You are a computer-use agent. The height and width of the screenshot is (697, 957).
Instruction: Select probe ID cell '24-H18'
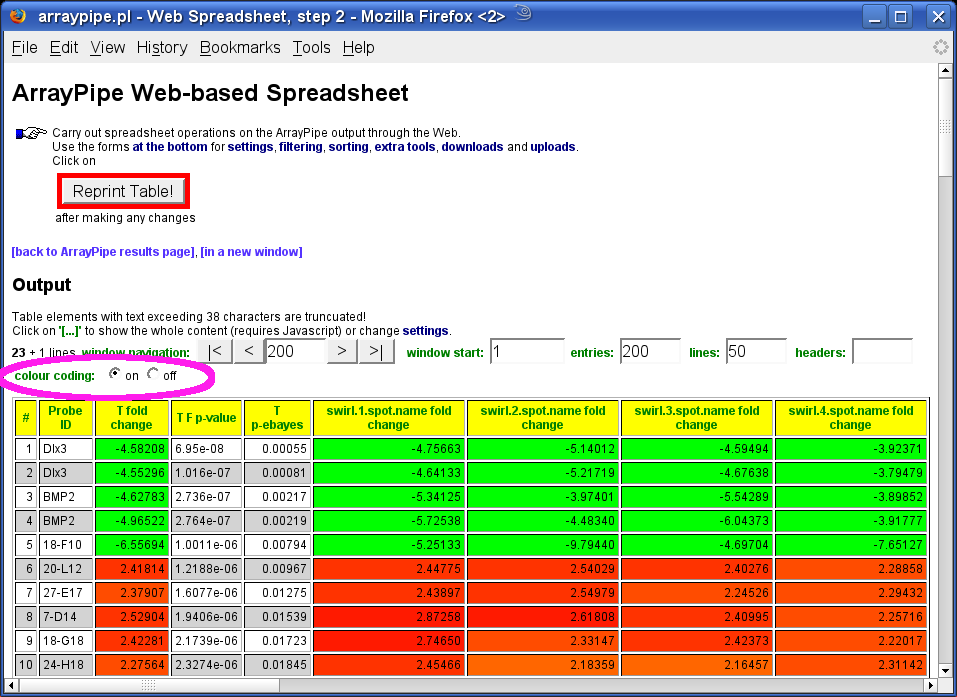(x=65, y=665)
